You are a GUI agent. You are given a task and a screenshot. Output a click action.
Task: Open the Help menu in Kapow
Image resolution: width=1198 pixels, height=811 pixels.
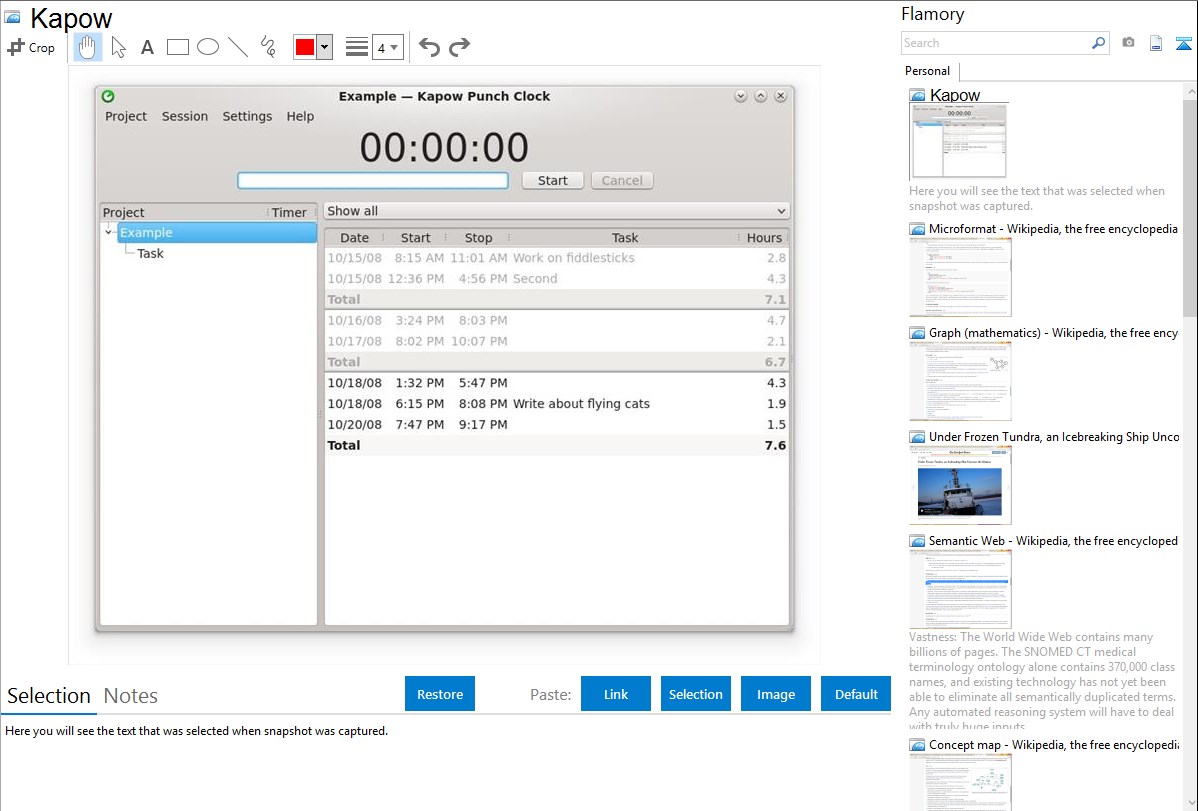tap(300, 116)
